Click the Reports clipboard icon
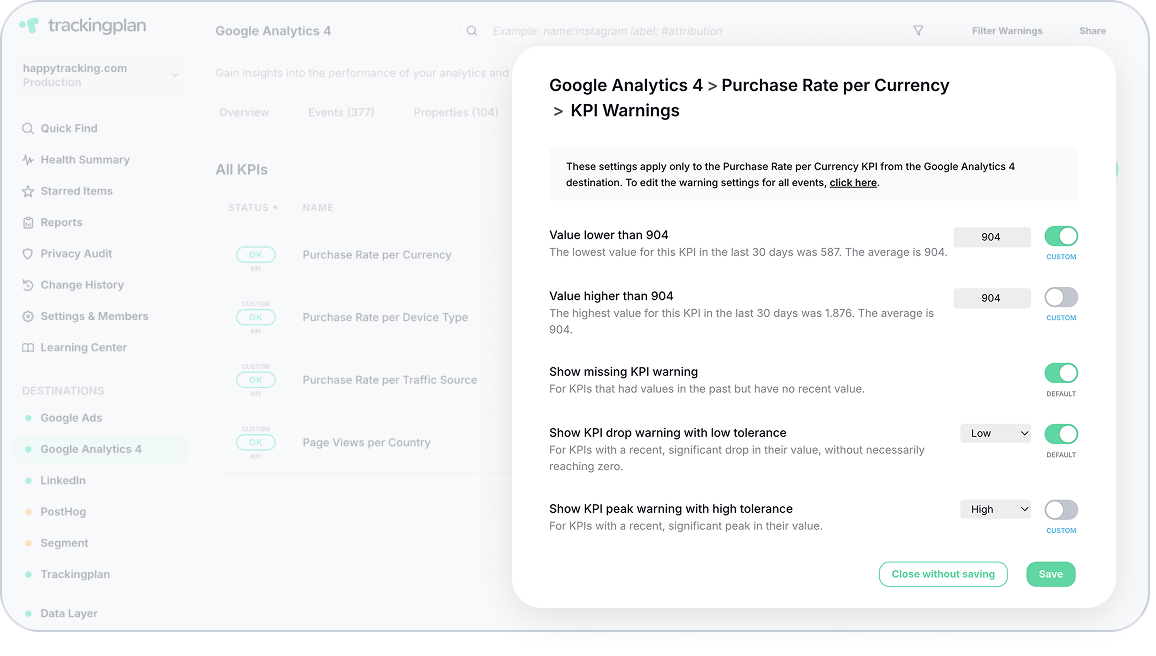Viewport: 1156px width, 656px height. point(28,223)
